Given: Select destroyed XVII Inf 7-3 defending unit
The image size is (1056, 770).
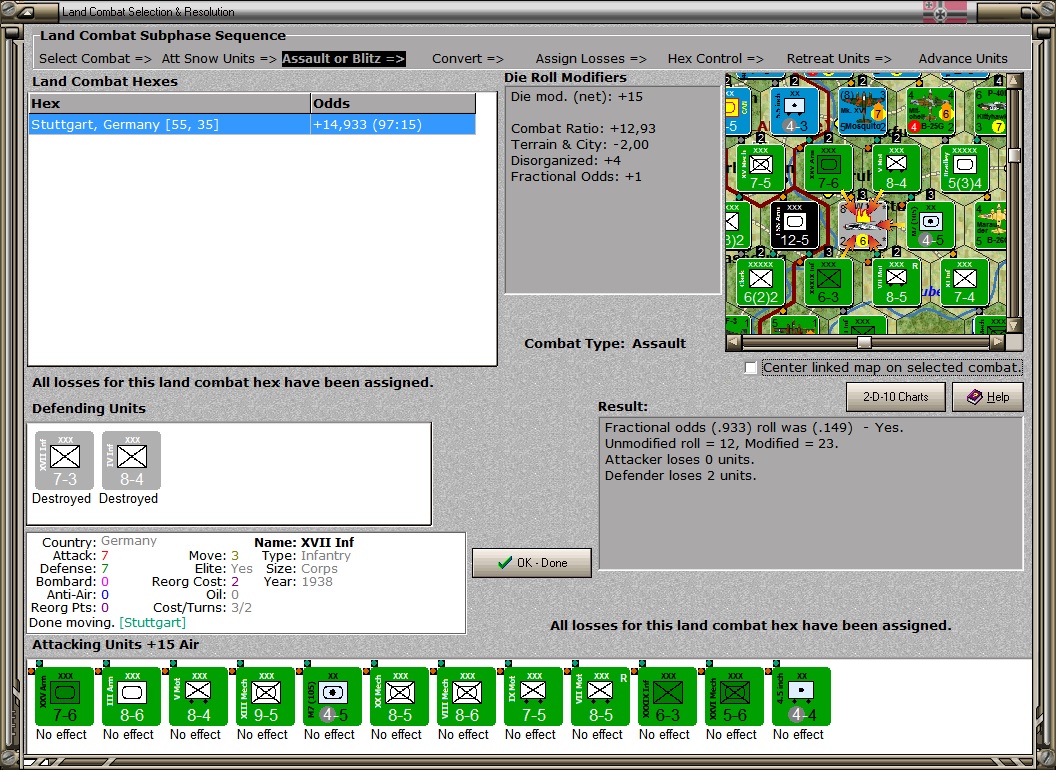Looking at the screenshot, I should (65, 461).
